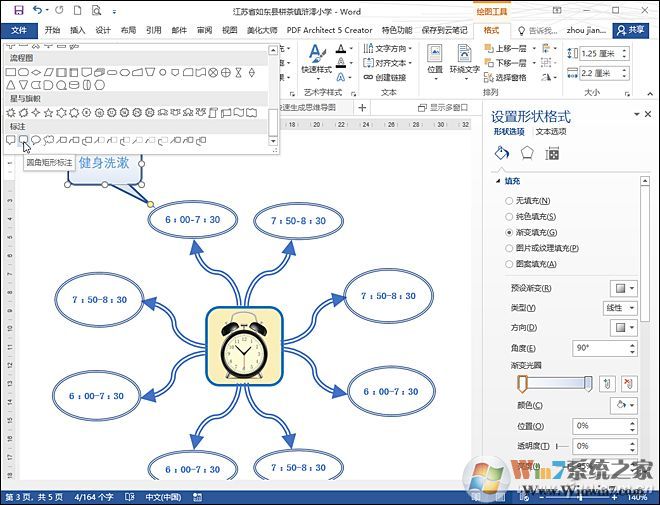Screen dimensions: 660x505
Task: Click the remove gradient stop icon
Action: click(x=628, y=383)
